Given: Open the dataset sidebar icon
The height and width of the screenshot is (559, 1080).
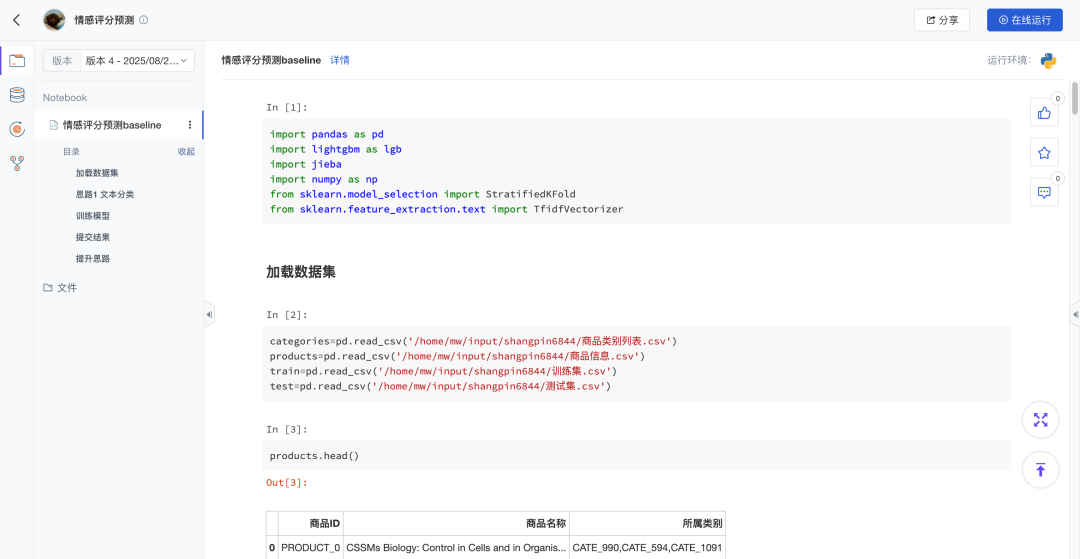Looking at the screenshot, I should (x=17, y=95).
